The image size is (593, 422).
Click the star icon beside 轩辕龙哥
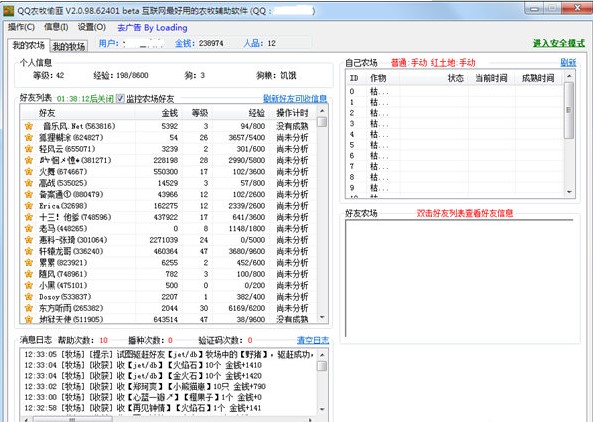pos(29,251)
